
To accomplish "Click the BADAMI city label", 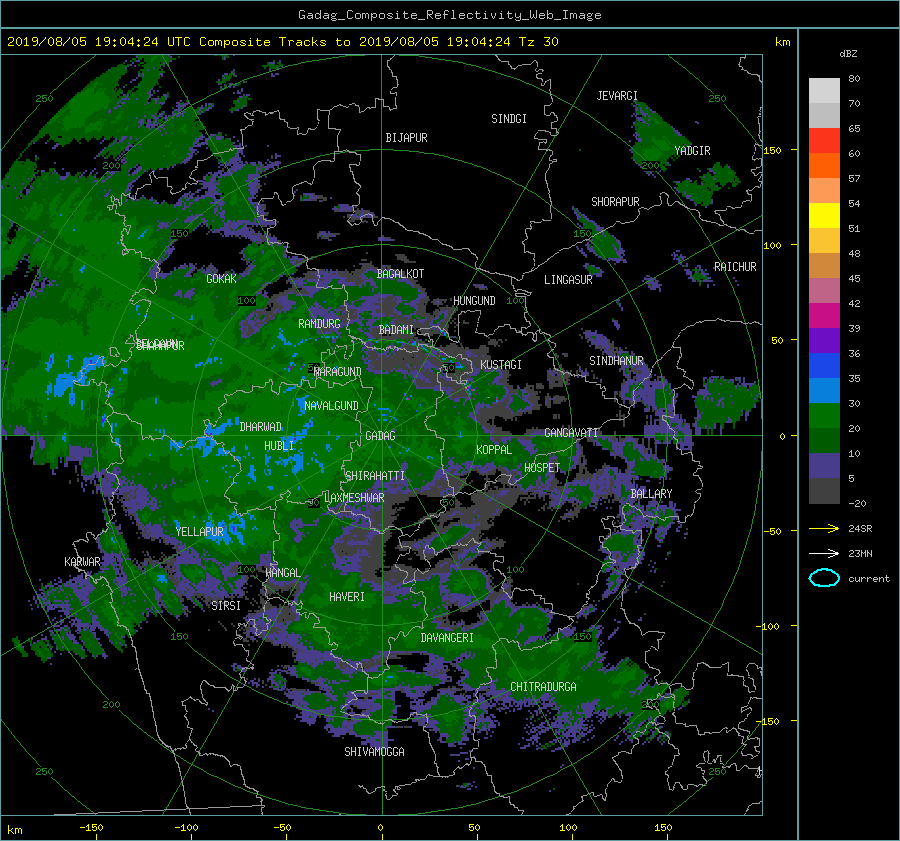I will click(x=396, y=330).
